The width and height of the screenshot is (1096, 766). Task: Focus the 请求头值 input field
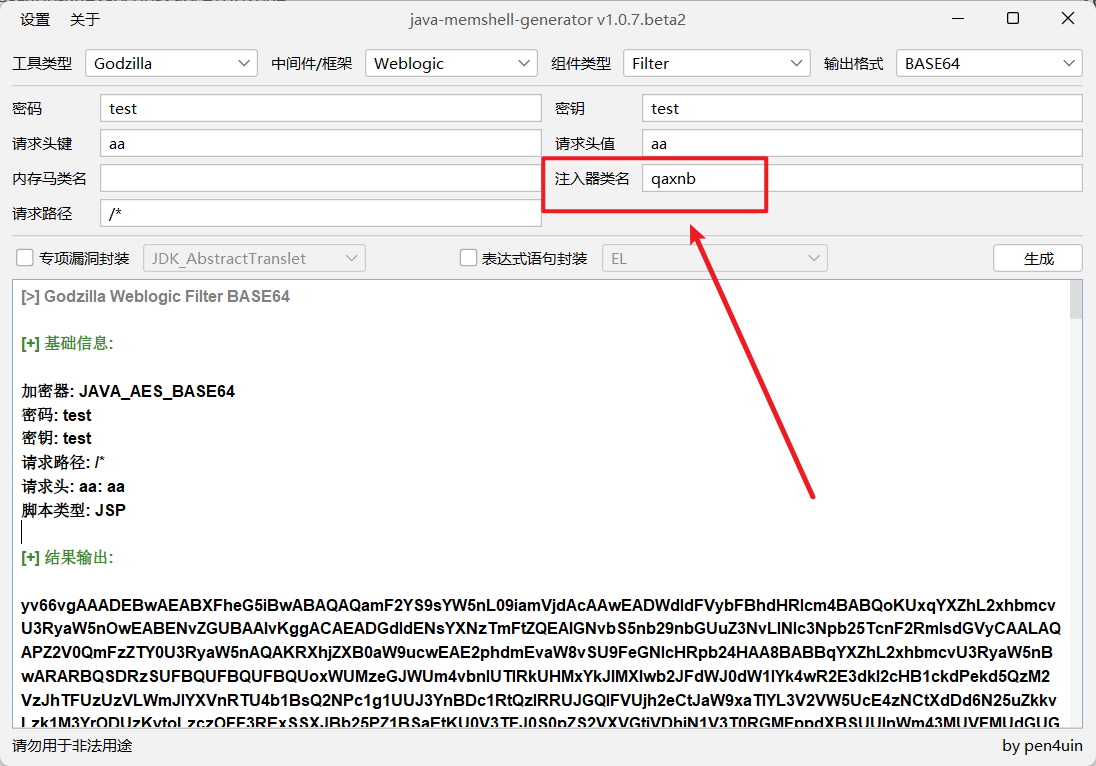(x=862, y=143)
